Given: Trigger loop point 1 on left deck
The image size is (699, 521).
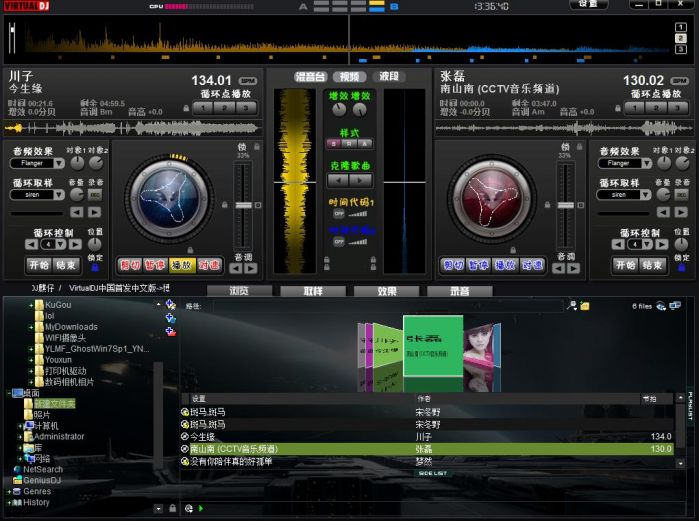Looking at the screenshot, I should pos(201,107).
